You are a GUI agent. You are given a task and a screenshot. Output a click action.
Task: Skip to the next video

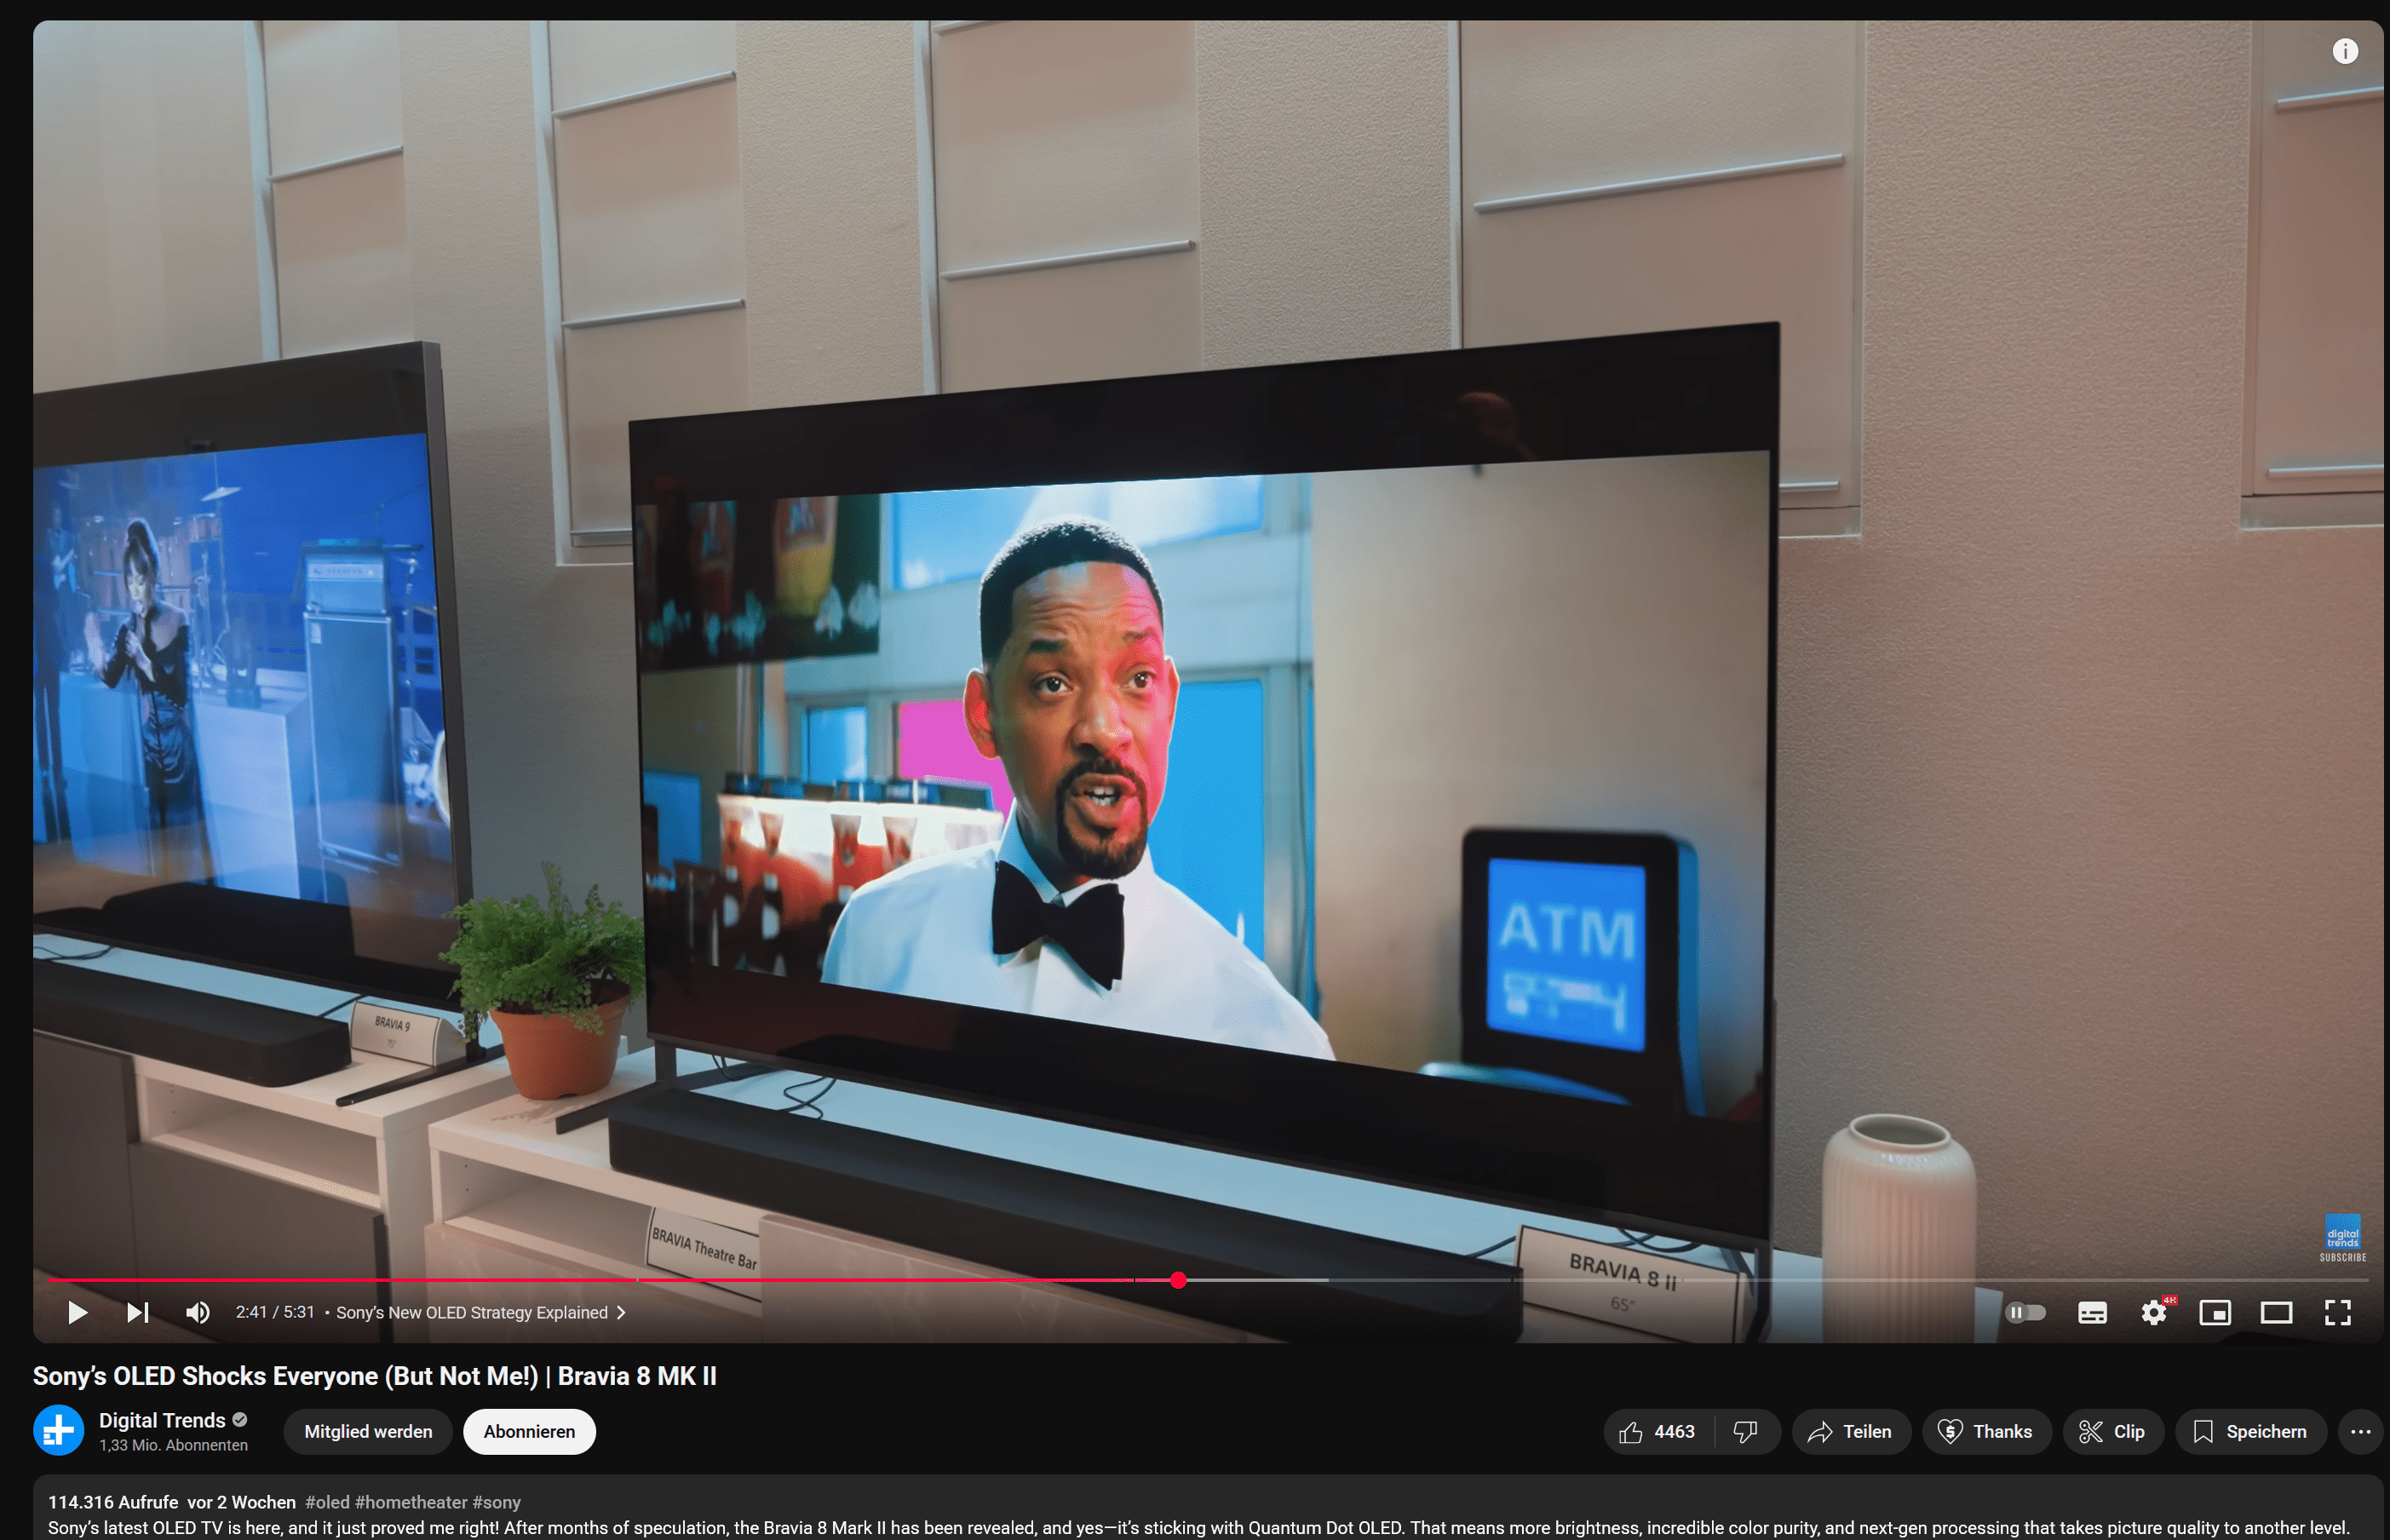coord(138,1312)
